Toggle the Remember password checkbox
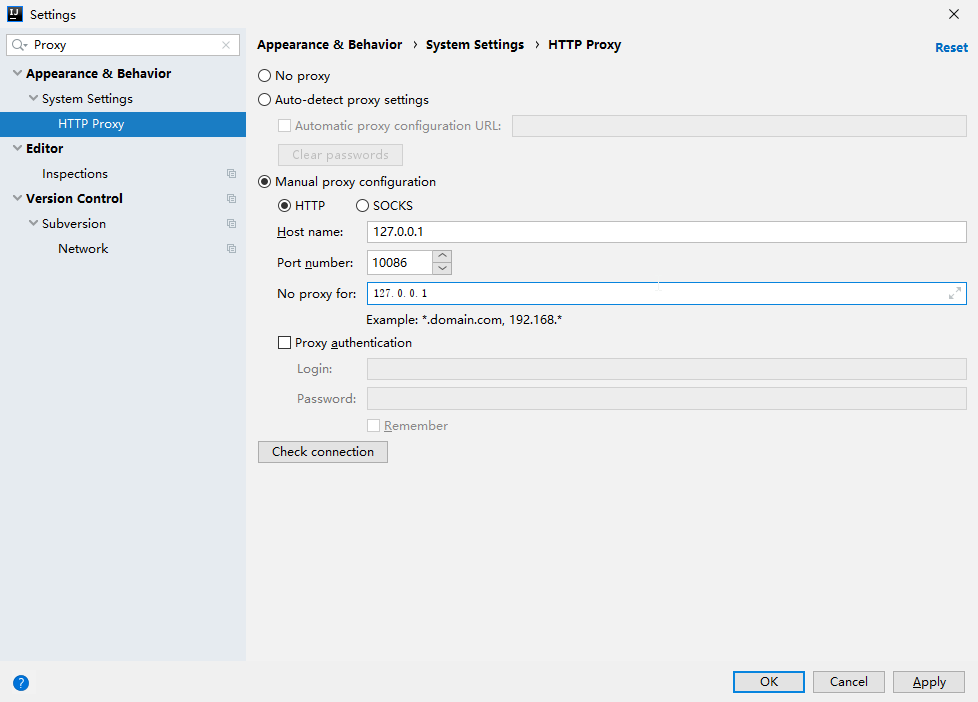The width and height of the screenshot is (978, 702). (374, 426)
